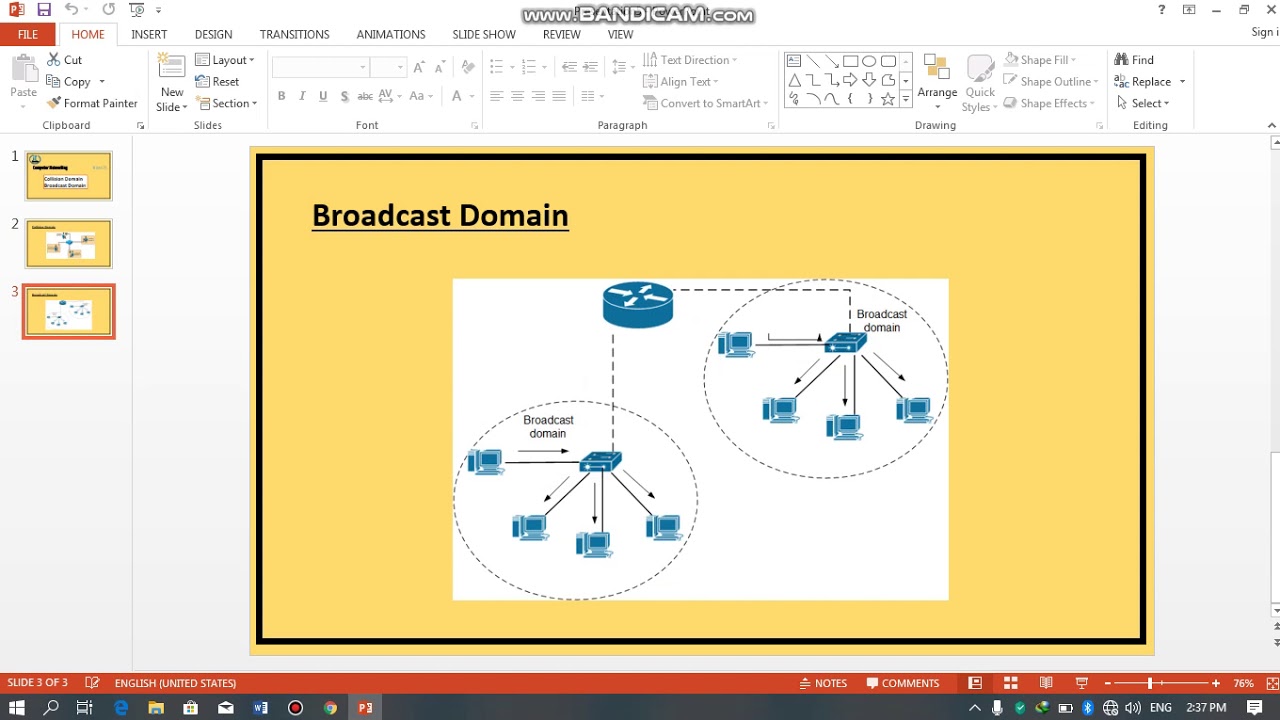
Task: Switch to Slide Sorter view
Action: click(x=1011, y=683)
